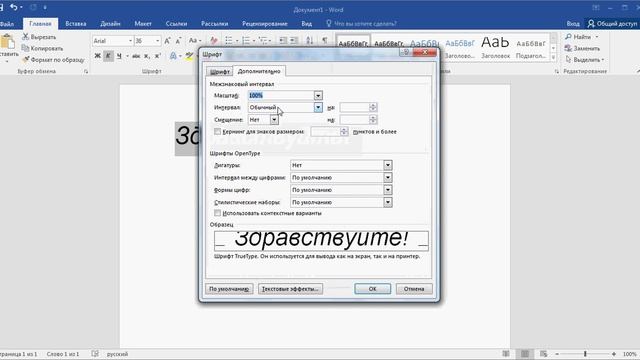640x360 pixels.
Task: Apply subscript x₂ formatting
Action: click(x=147, y=56)
